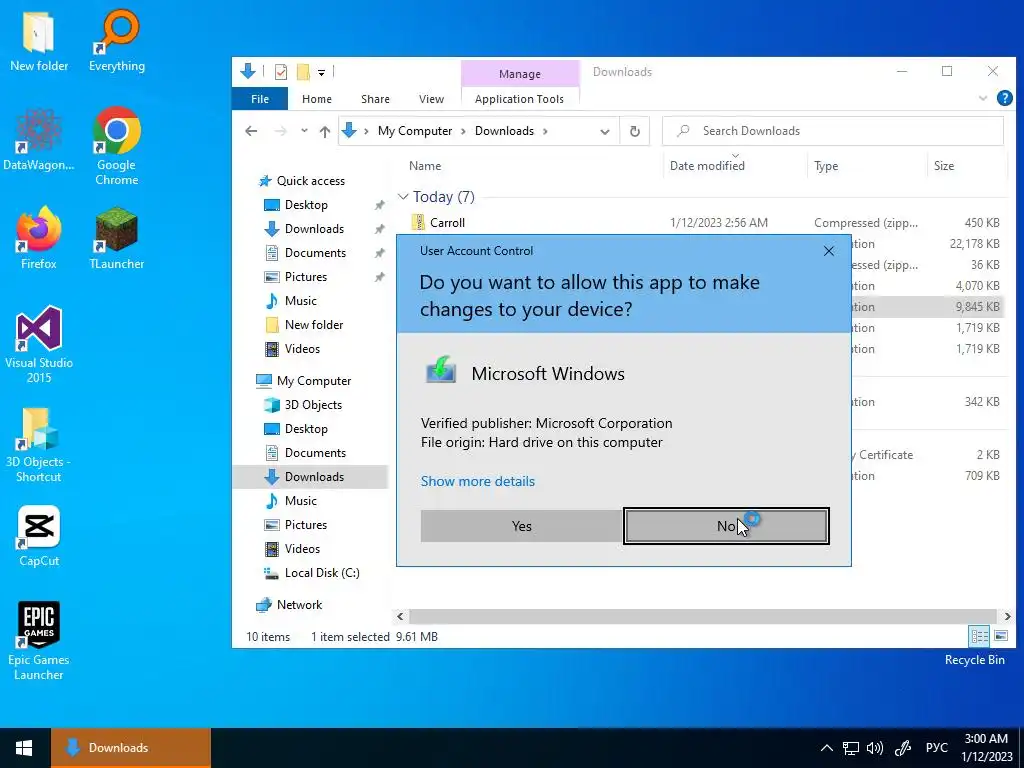This screenshot has height=768, width=1024.
Task: Click Show more details link
Action: 477,481
